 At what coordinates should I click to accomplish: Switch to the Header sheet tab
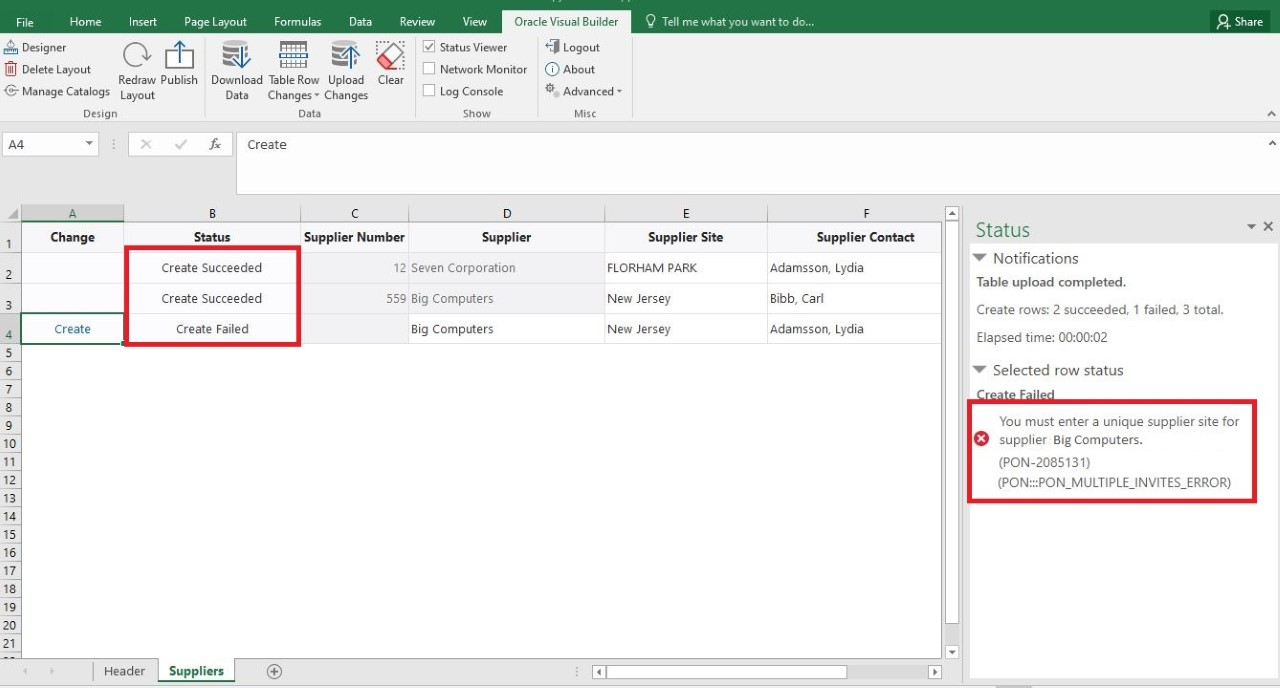point(125,671)
